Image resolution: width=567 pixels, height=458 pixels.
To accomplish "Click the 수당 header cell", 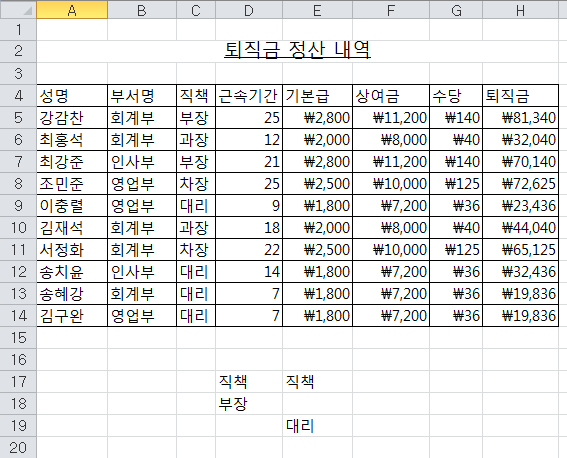I will coord(456,96).
